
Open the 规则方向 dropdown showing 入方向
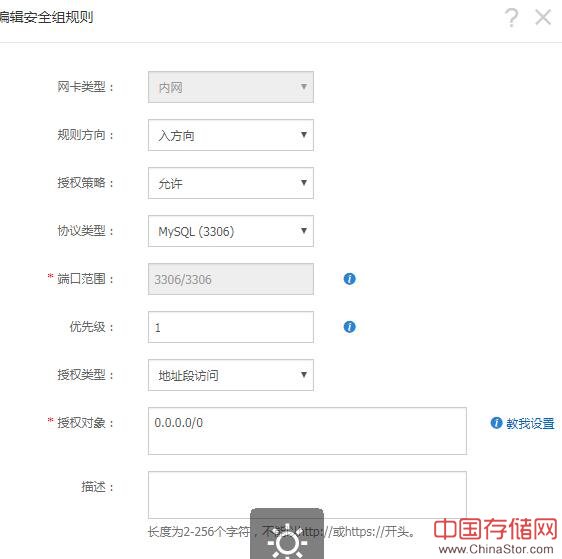pos(231,135)
